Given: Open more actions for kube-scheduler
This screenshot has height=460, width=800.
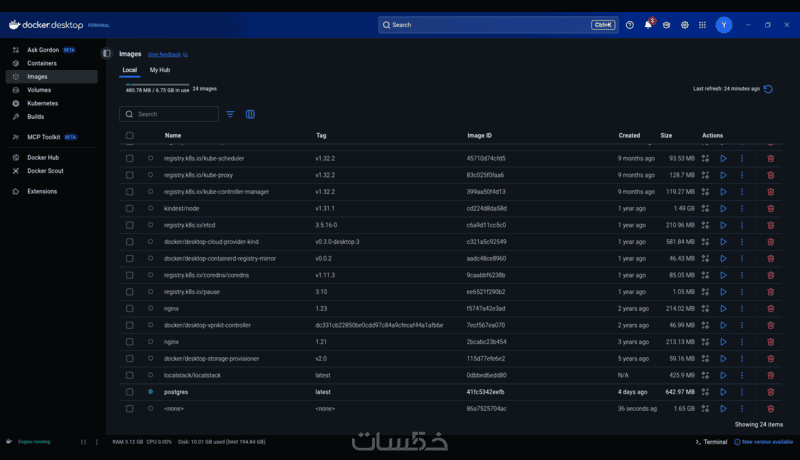Looking at the screenshot, I should pyautogui.click(x=742, y=159).
